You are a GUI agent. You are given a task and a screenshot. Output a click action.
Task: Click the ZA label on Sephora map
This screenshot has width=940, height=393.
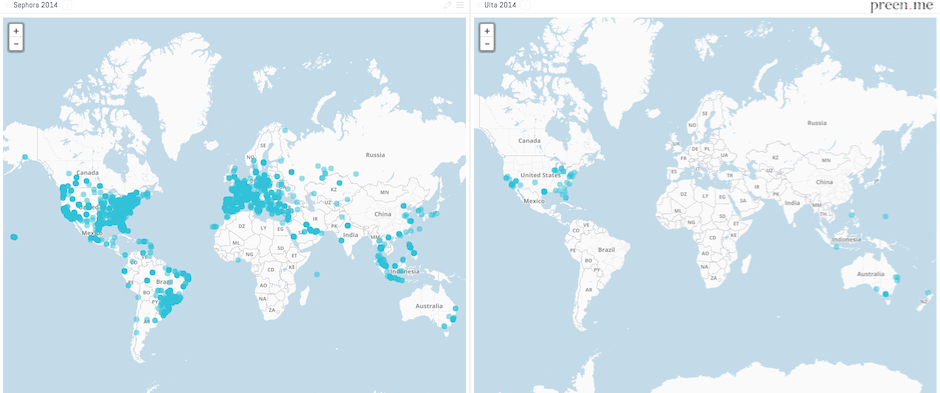[272, 310]
